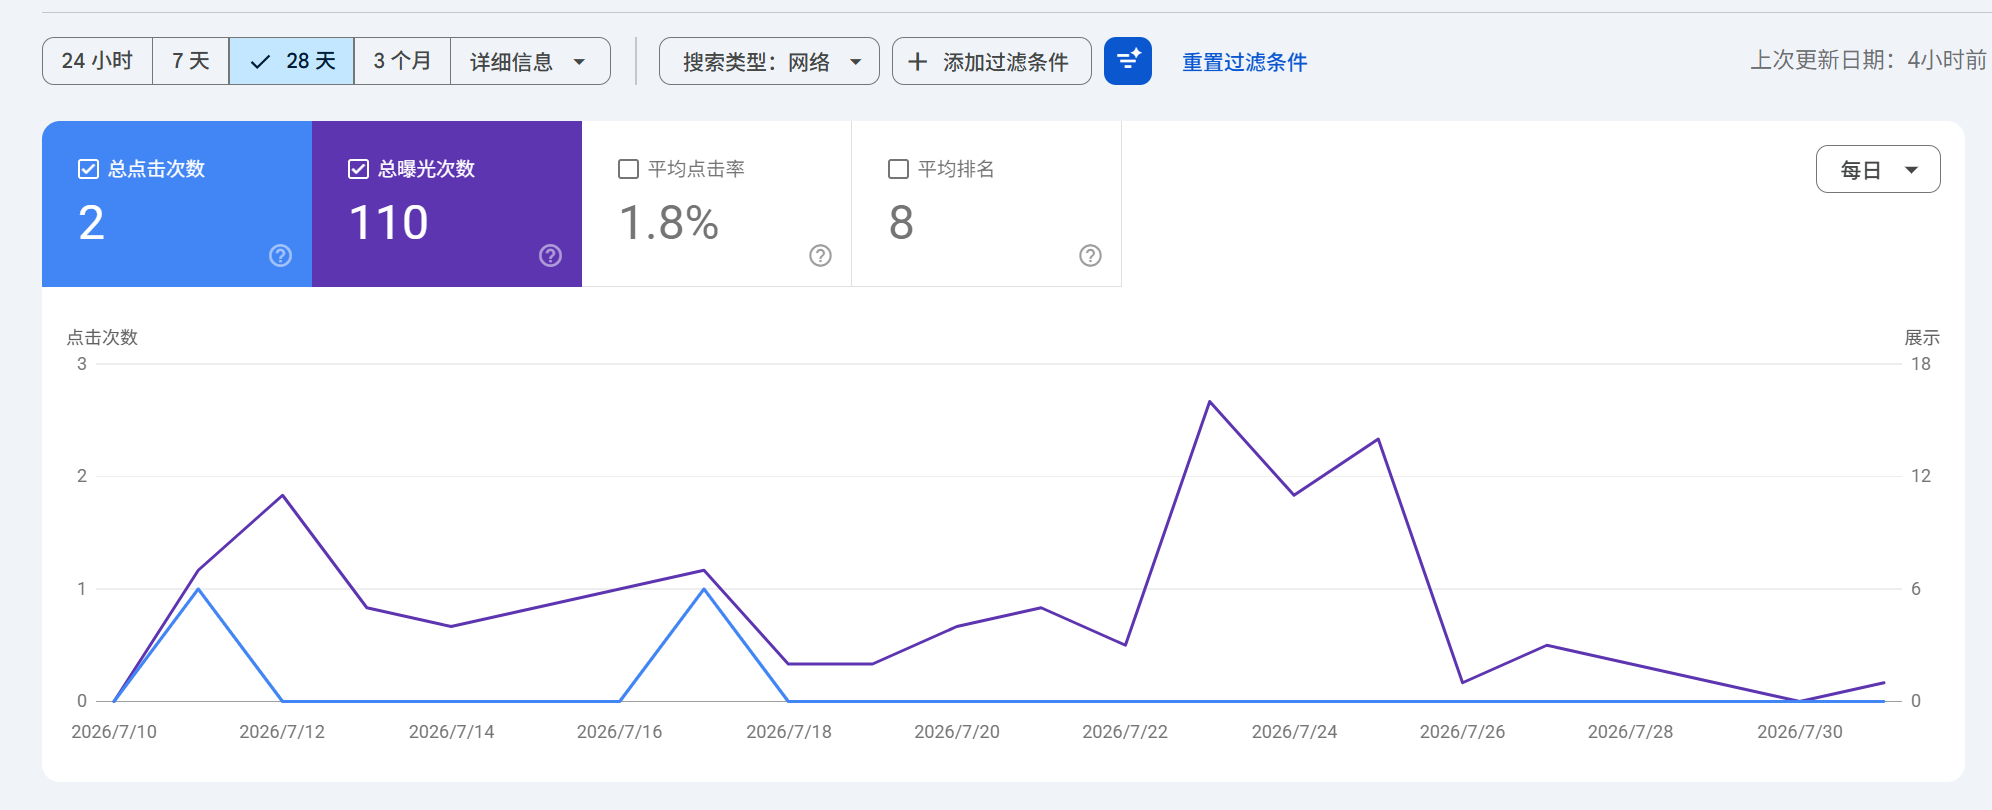Click the blue AI filter icon button
Screen dimensions: 1992x810
[1128, 61]
